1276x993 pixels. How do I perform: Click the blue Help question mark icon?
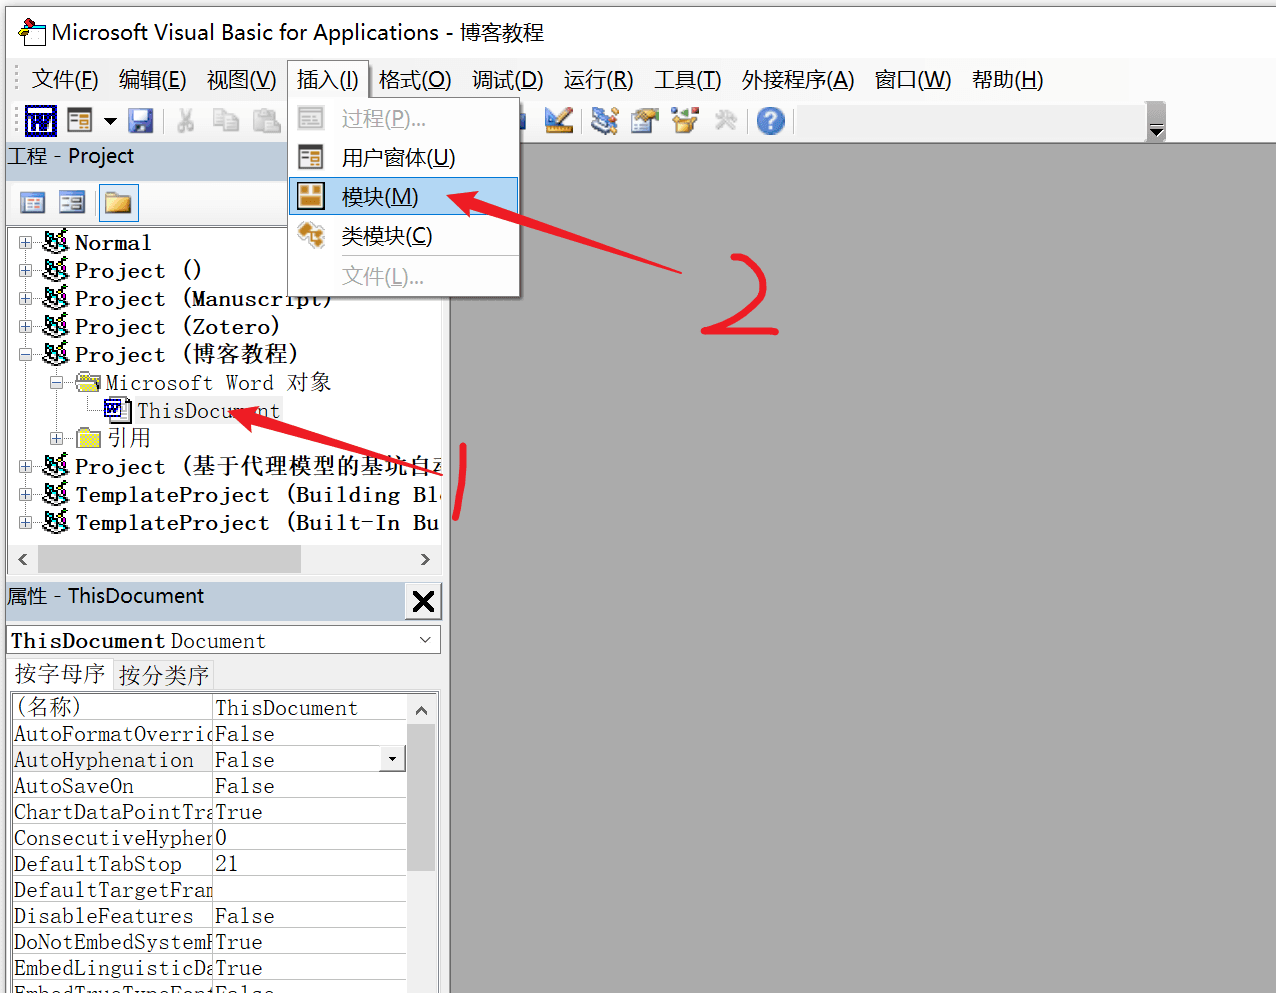pos(770,121)
